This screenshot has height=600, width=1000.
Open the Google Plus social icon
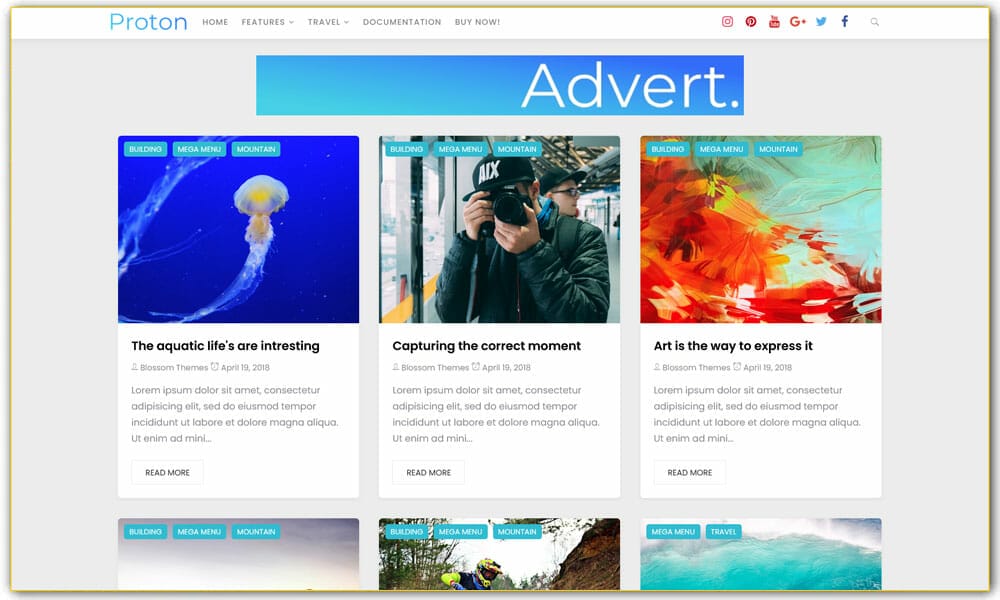[x=798, y=22]
